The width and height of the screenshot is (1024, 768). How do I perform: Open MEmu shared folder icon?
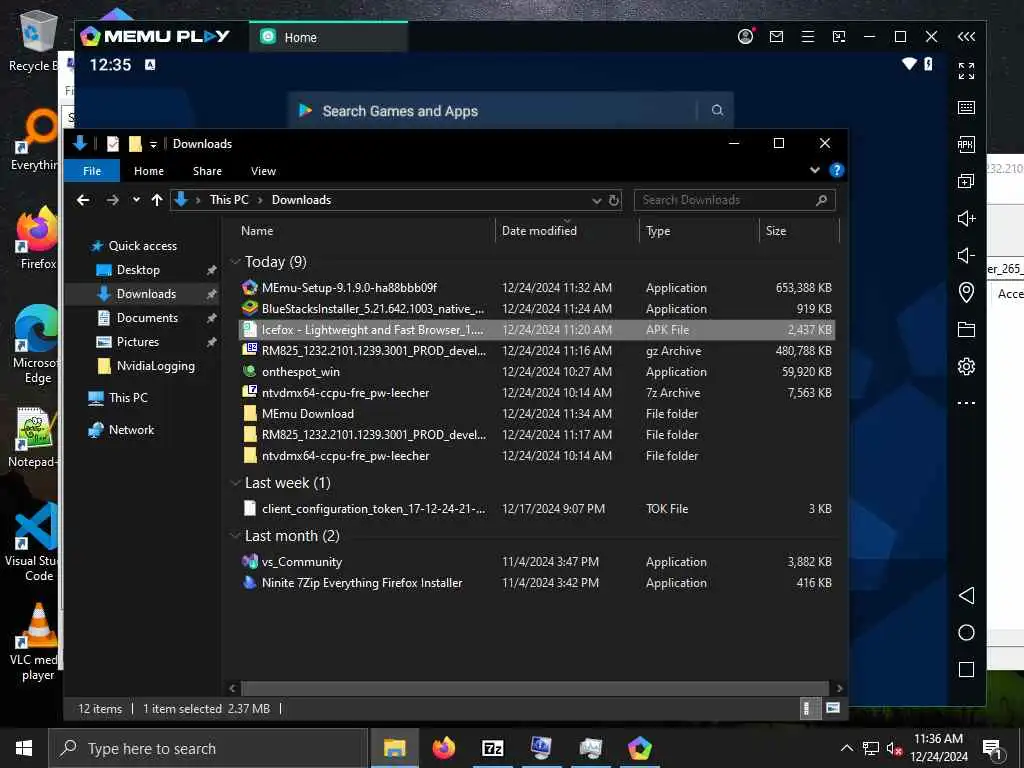coord(966,329)
